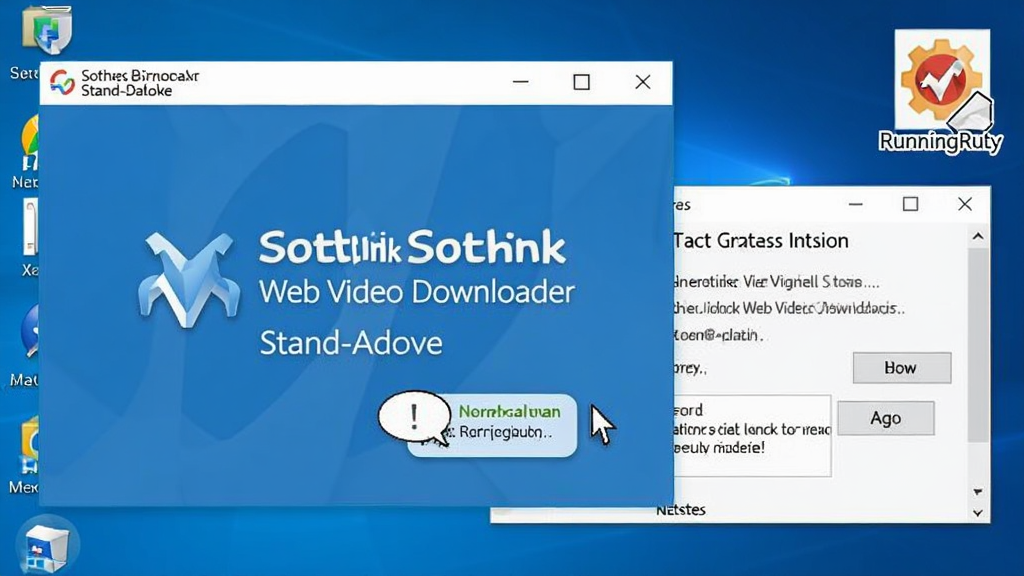Open the desktop icon labeled Xa
The height and width of the screenshot is (576, 1024).
30,228
